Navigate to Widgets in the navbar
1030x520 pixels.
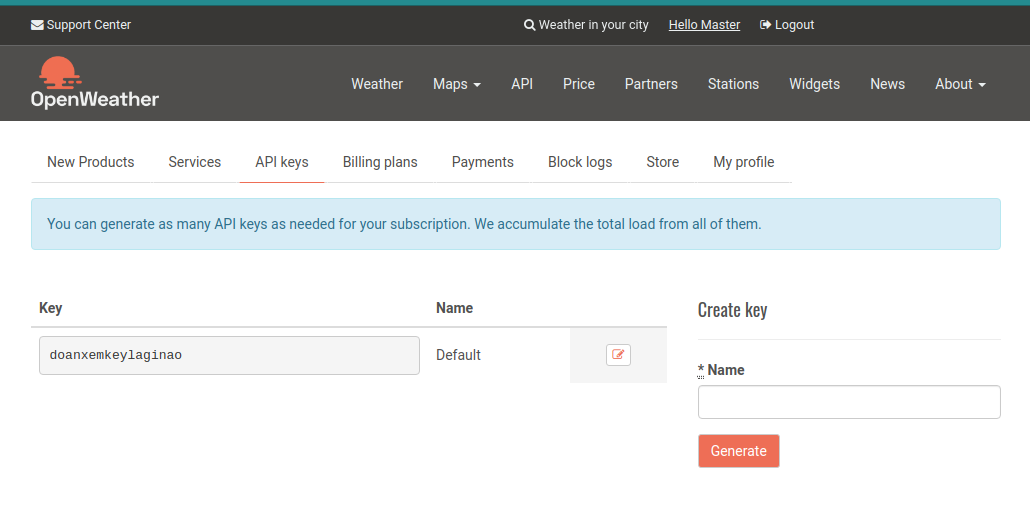point(814,84)
